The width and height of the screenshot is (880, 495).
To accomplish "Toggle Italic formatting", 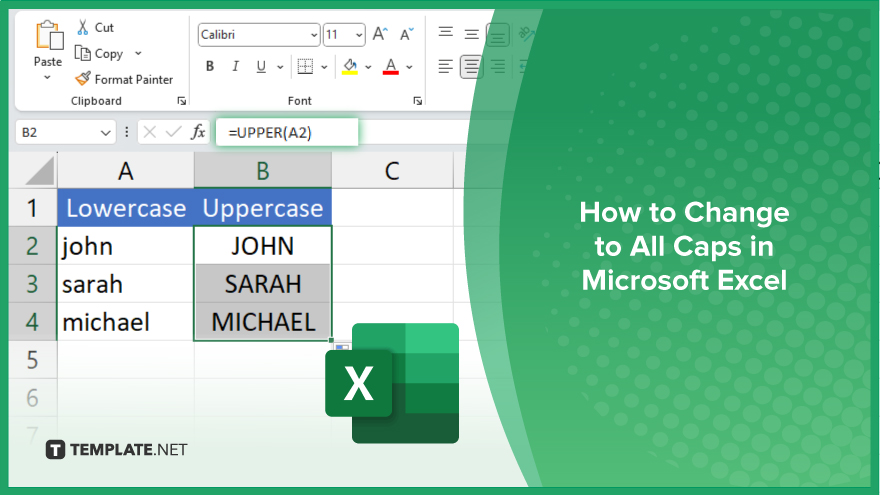I will pos(235,66).
